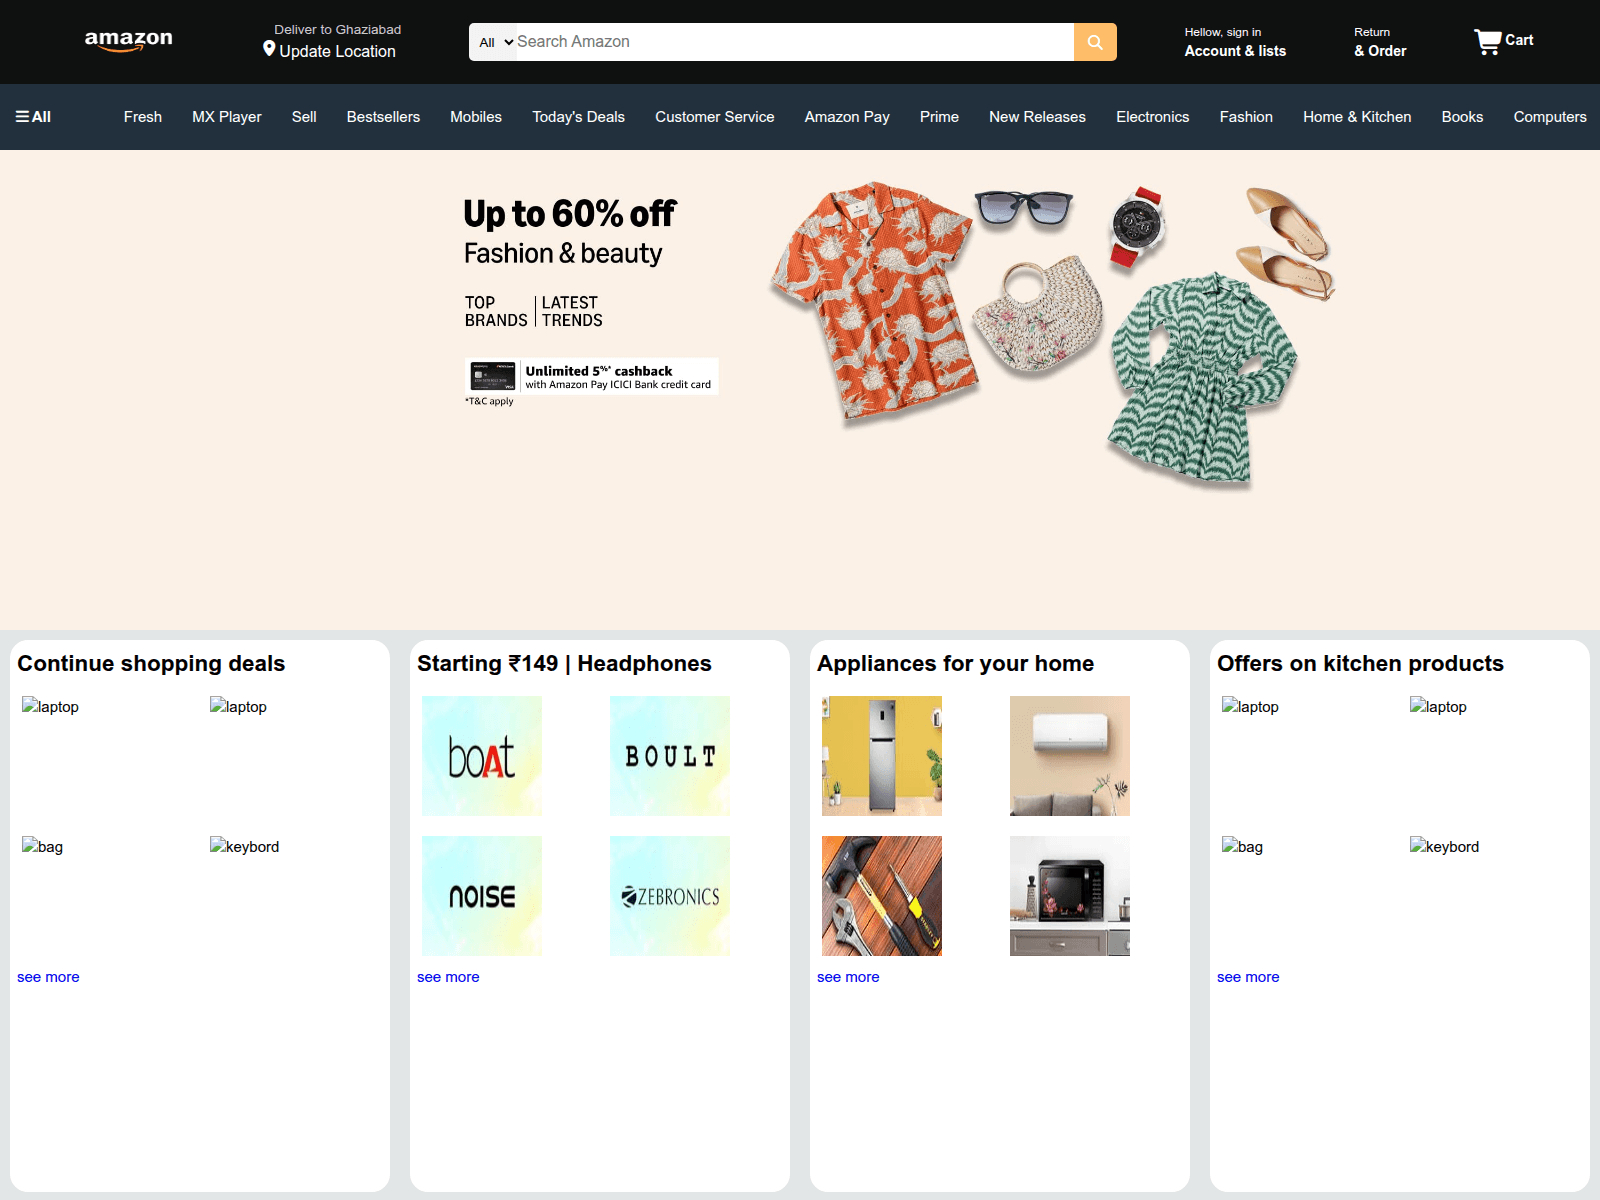Click the Offers on kitchen products heading
The image size is (1600, 1200).
(x=1360, y=663)
